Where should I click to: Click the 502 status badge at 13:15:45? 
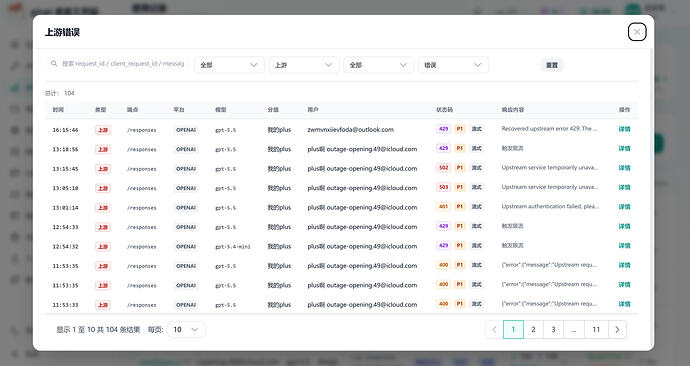click(444, 168)
